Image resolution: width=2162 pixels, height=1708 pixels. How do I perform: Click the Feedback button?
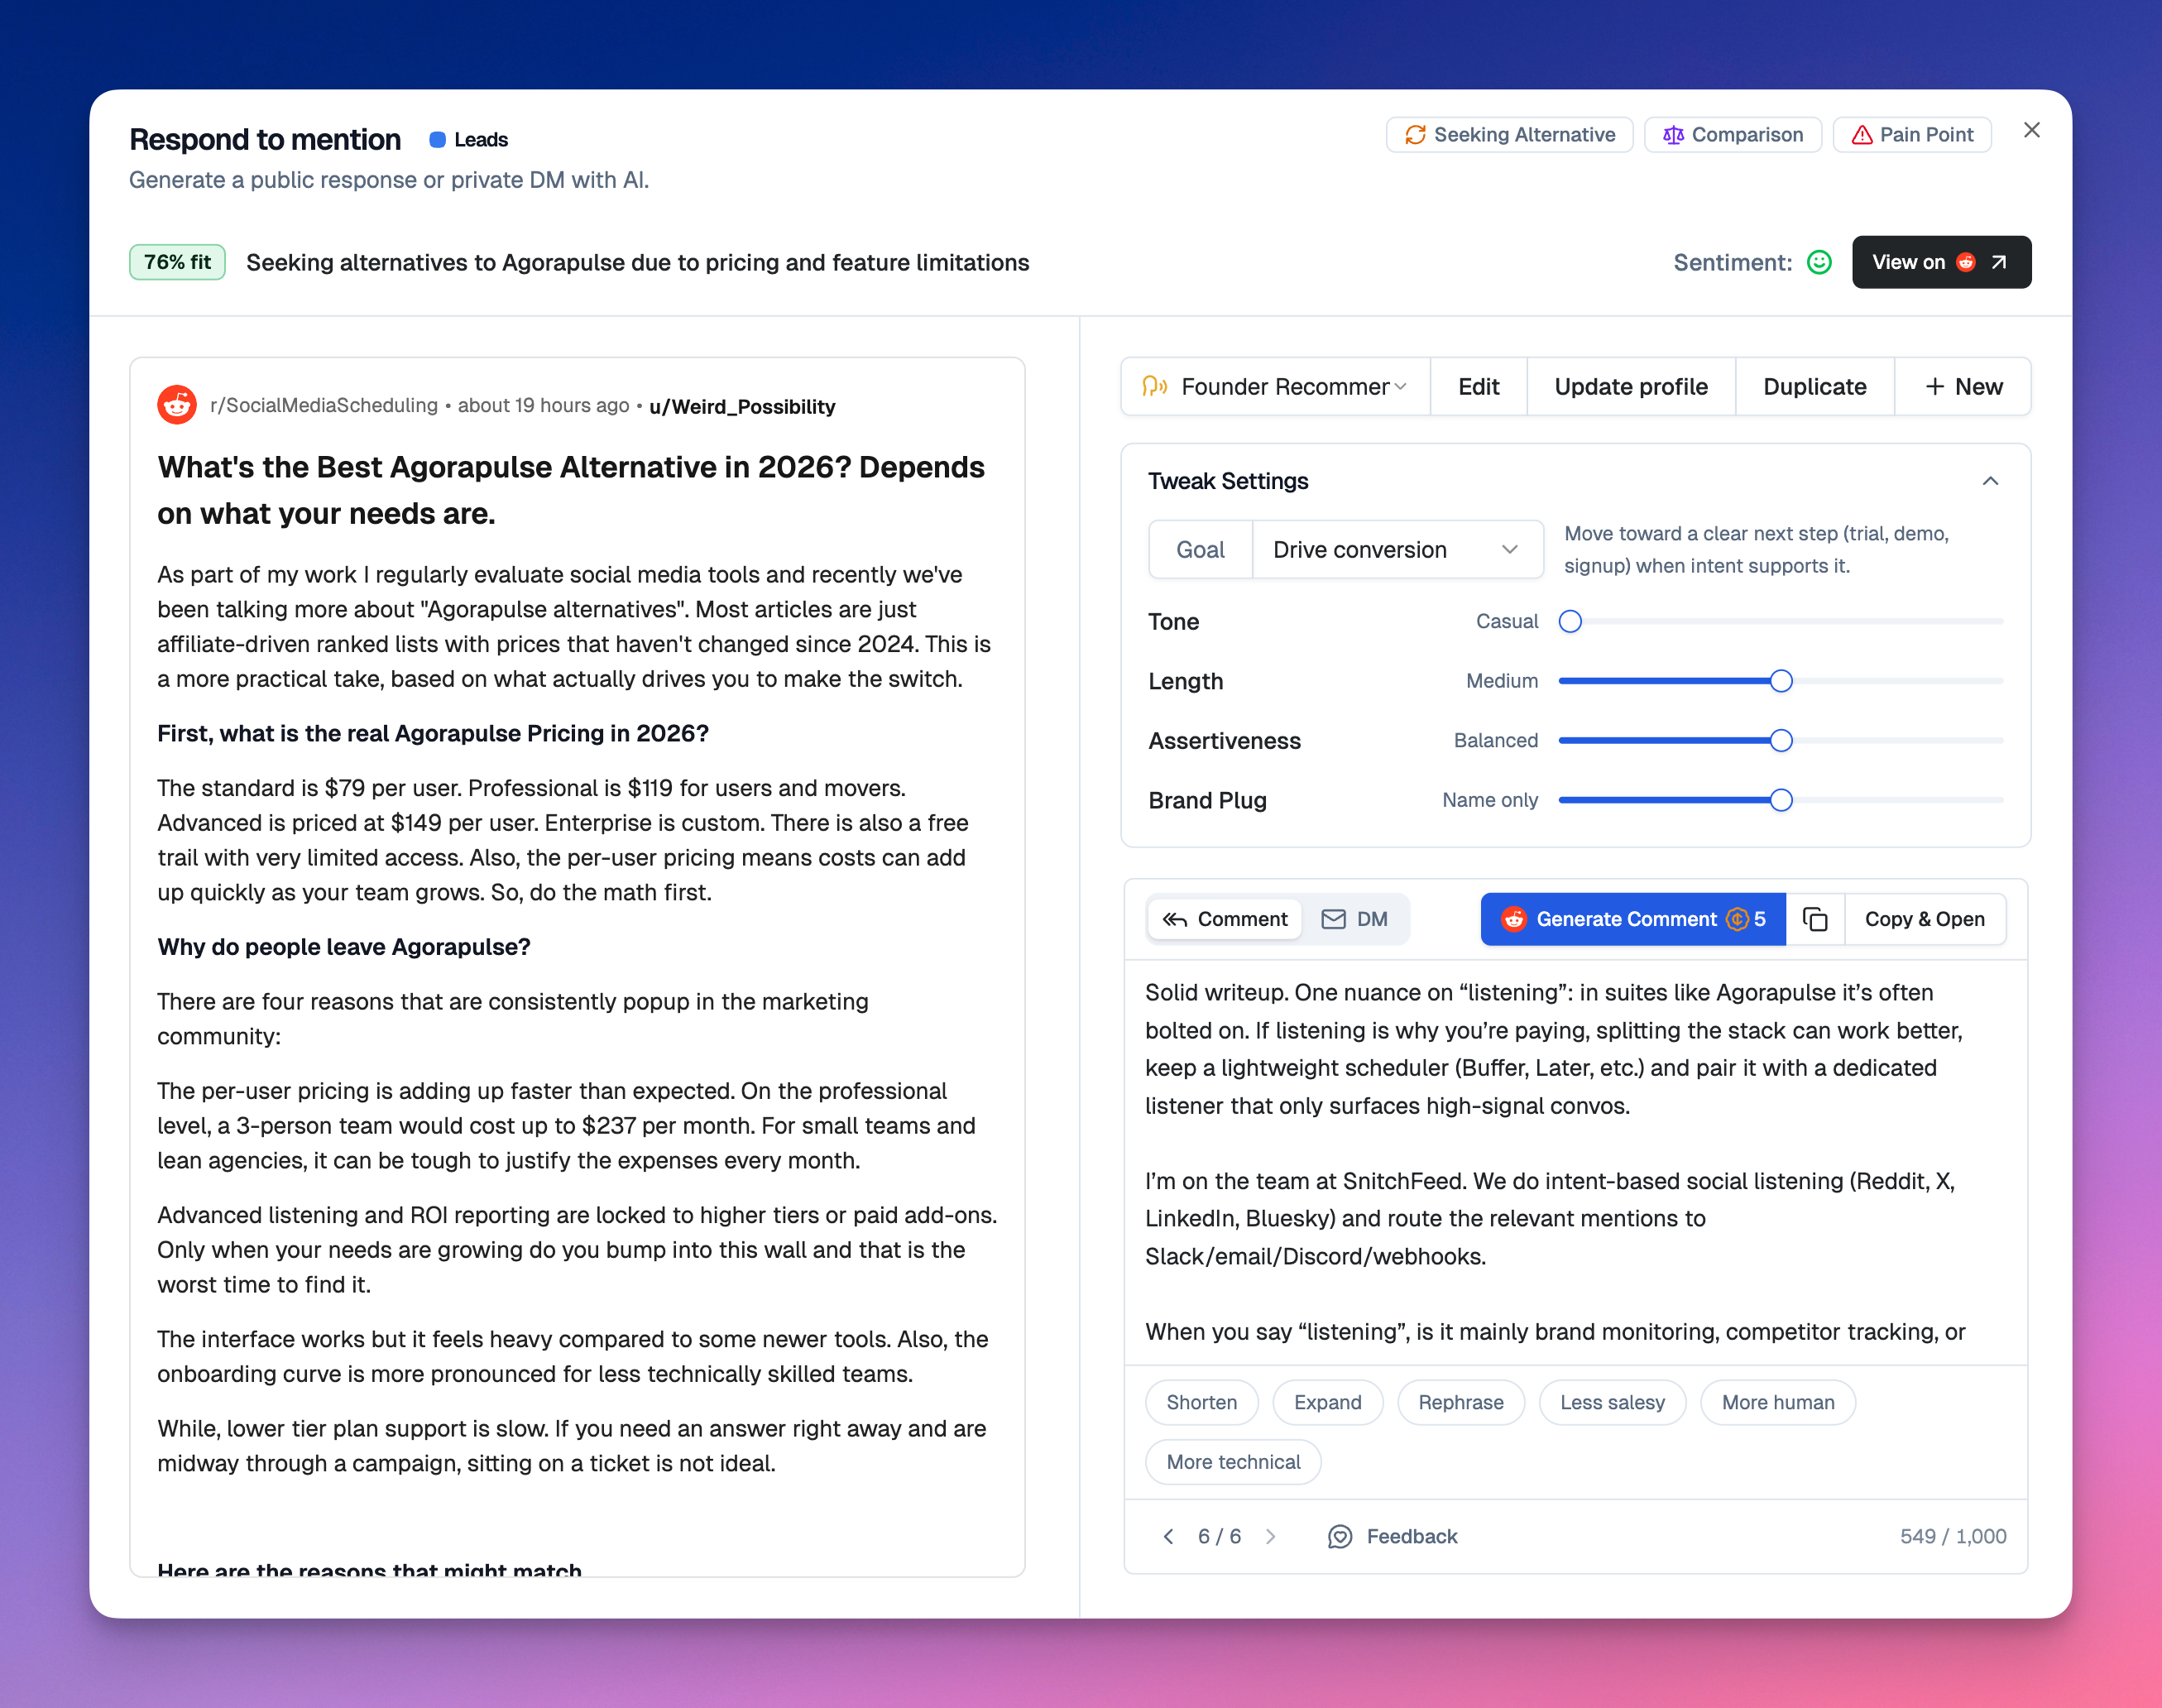[1392, 1536]
